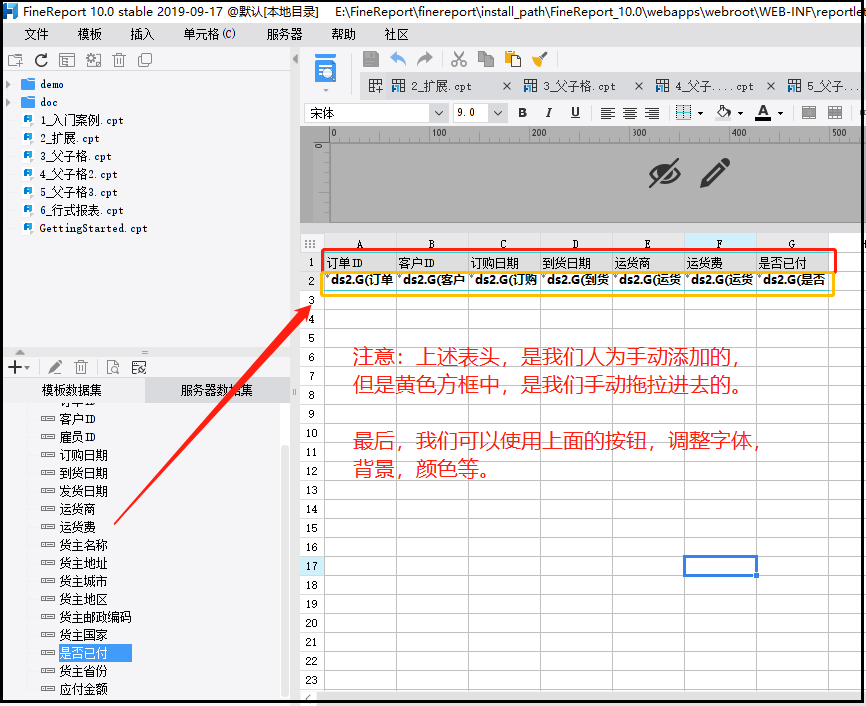Select column F header
This screenshot has height=706, width=866.
point(720,243)
